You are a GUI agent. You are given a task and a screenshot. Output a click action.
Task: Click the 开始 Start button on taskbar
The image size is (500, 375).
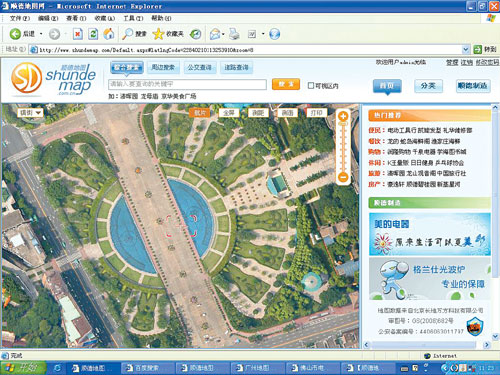coord(23,368)
